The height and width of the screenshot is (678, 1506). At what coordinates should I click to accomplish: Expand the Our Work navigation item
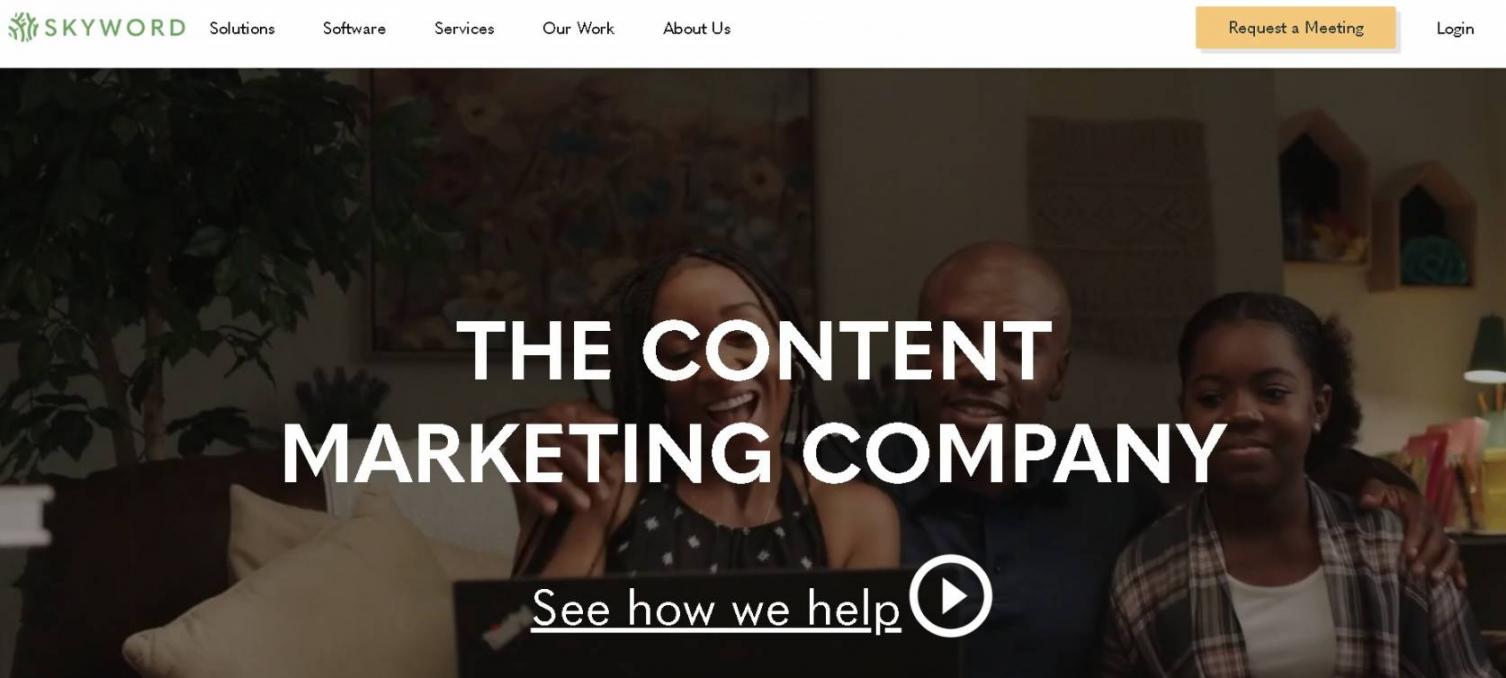(x=578, y=29)
